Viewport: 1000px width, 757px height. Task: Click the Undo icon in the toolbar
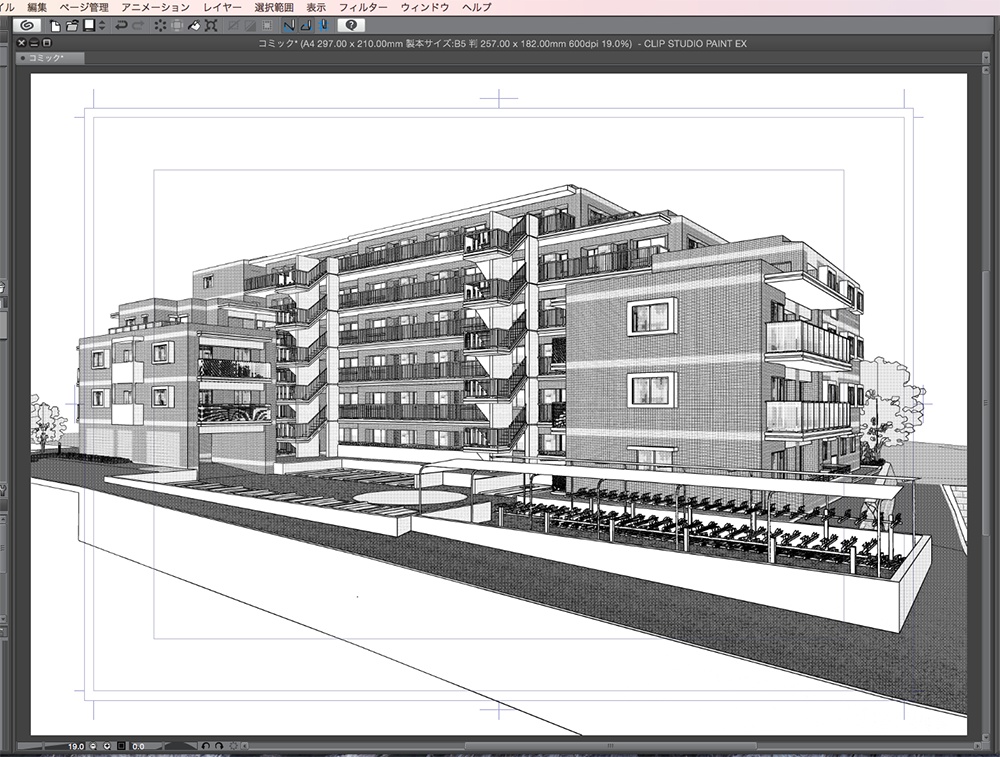(121, 27)
